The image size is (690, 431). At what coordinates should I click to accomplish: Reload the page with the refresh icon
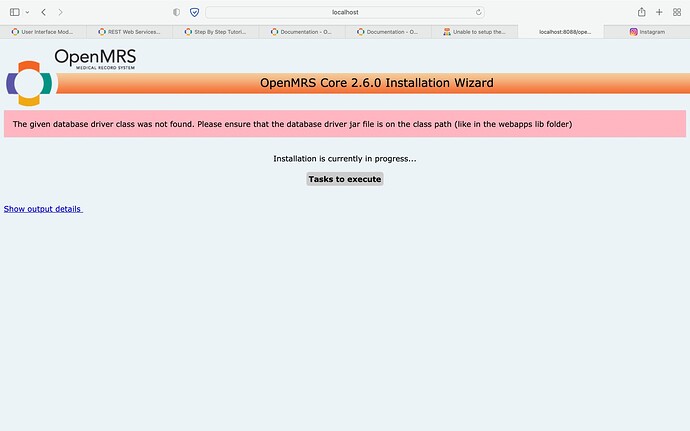click(478, 12)
